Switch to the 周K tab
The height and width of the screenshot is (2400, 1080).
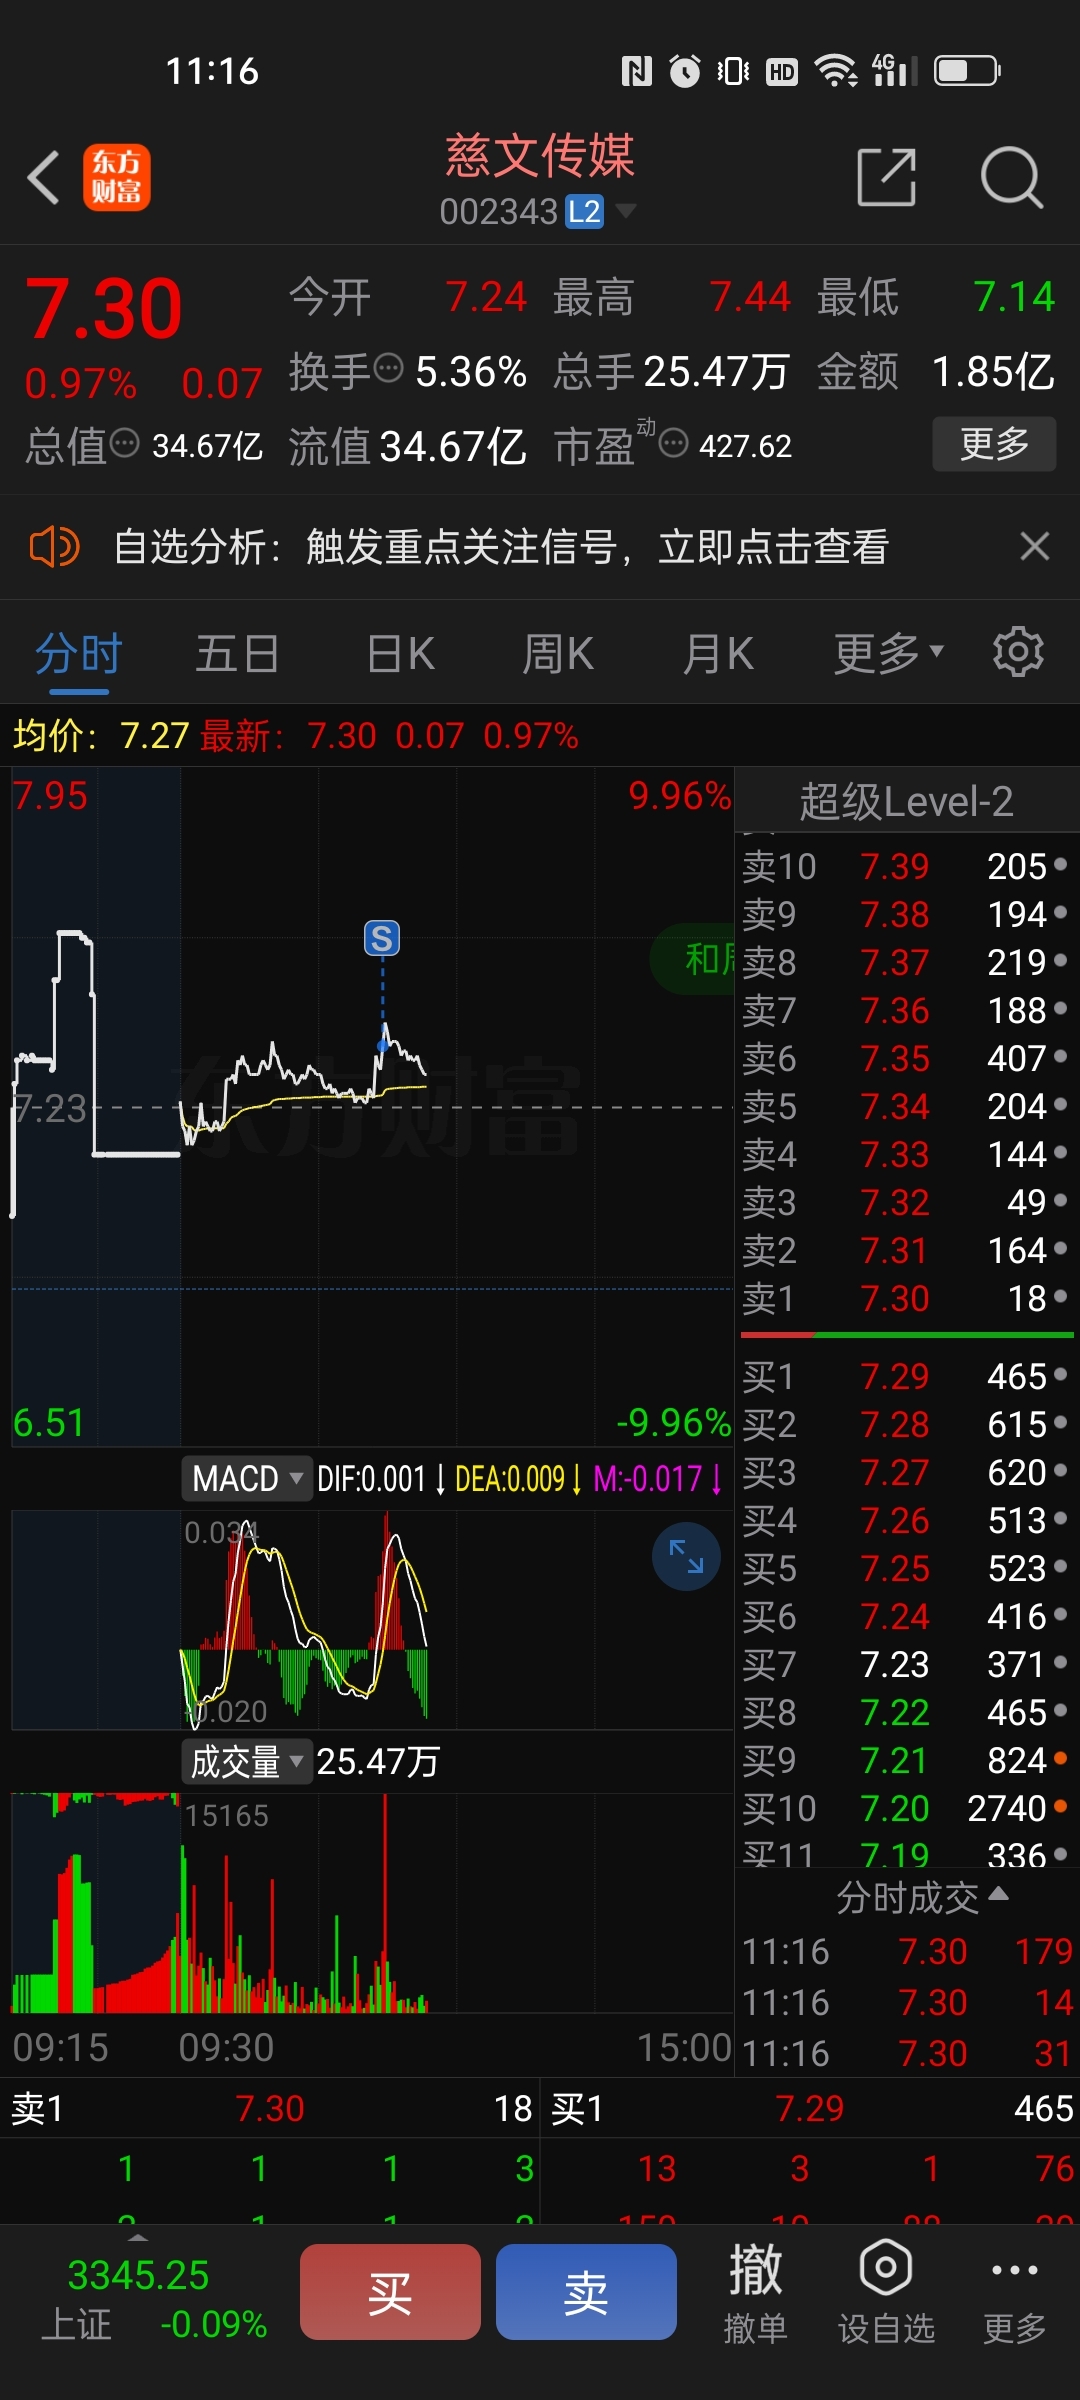coord(558,654)
